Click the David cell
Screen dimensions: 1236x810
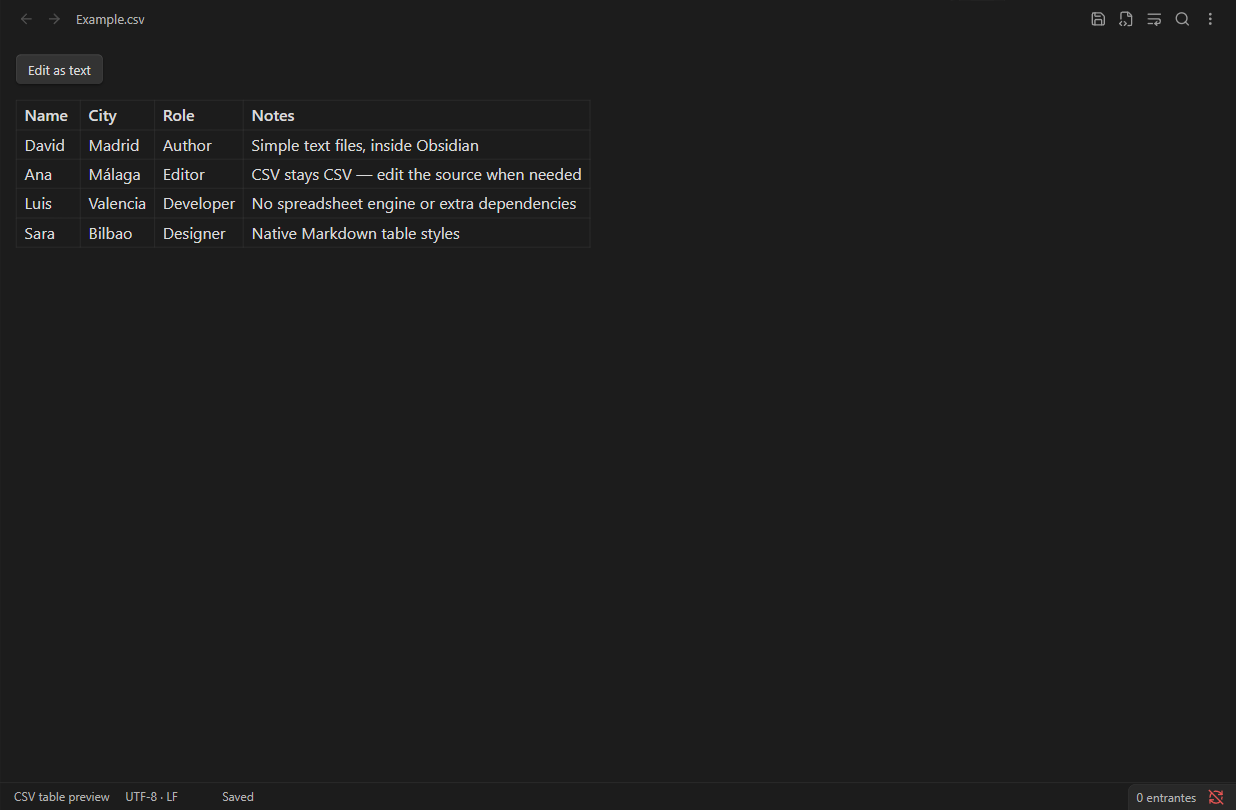[48, 145]
